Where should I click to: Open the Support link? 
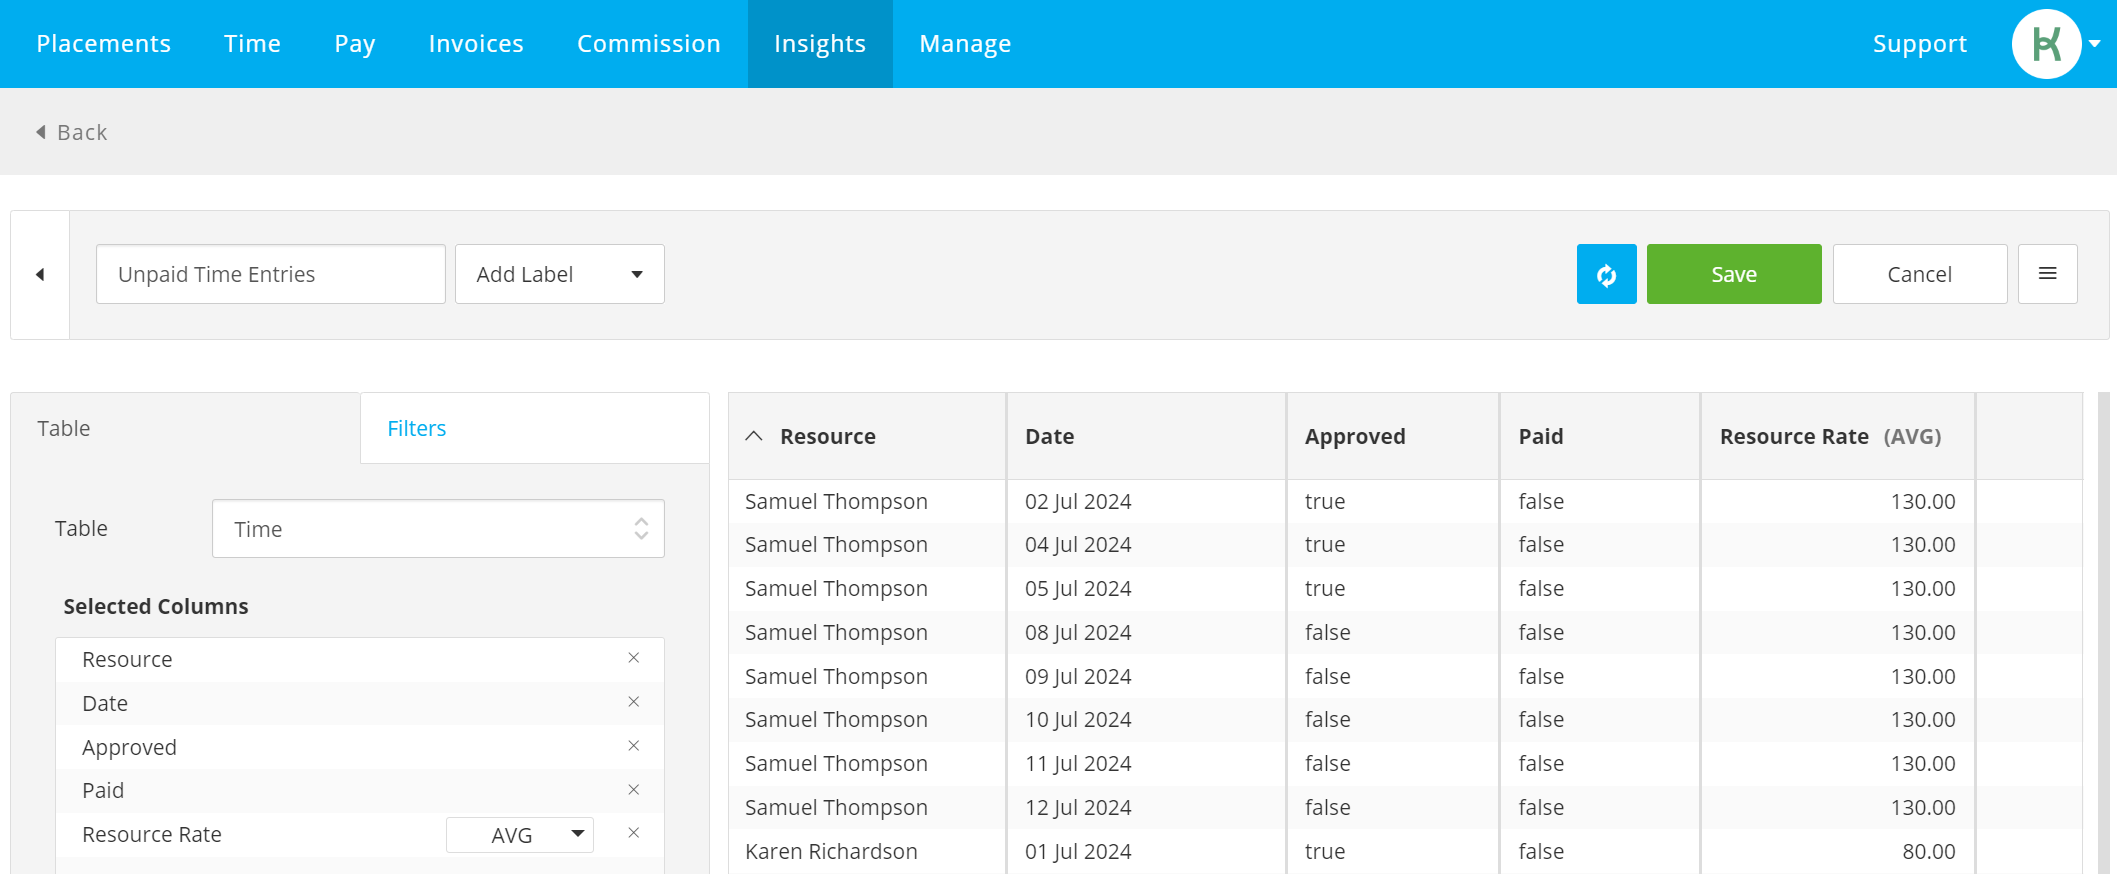click(1919, 44)
